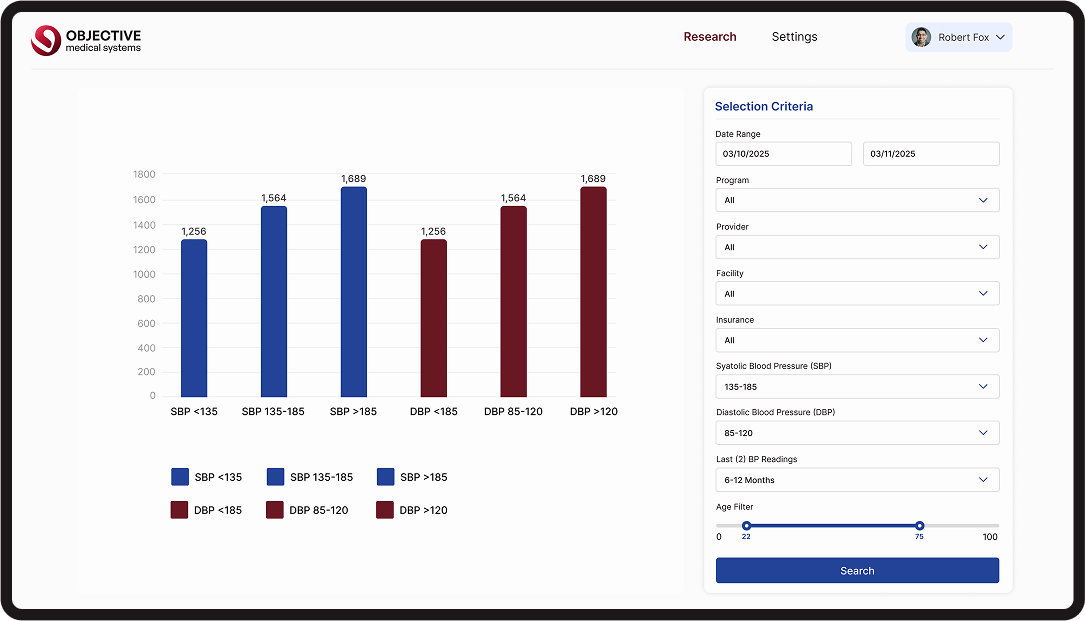
Task: Click the end date field 03/11/2025
Action: tap(930, 154)
